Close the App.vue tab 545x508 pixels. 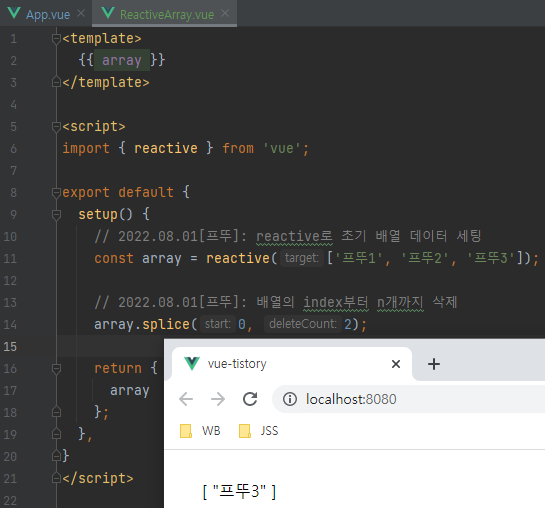click(x=81, y=13)
